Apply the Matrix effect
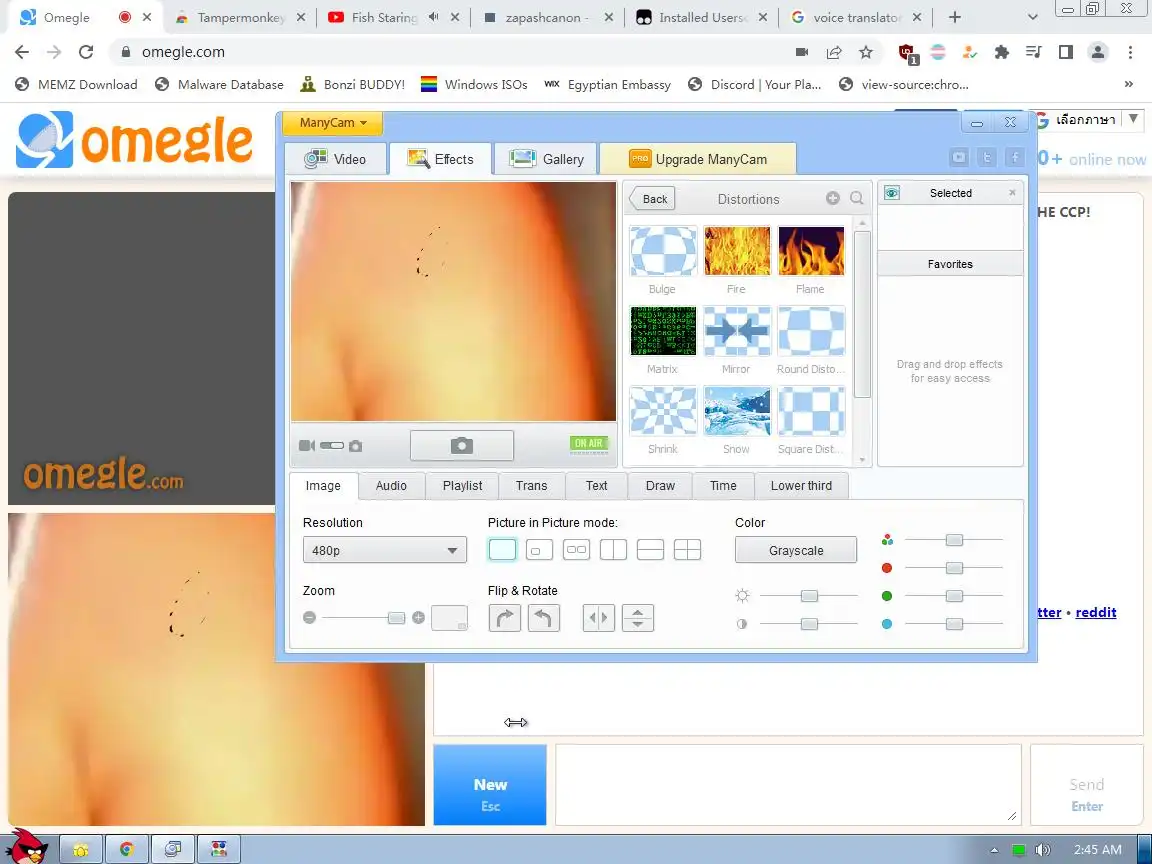 663,331
